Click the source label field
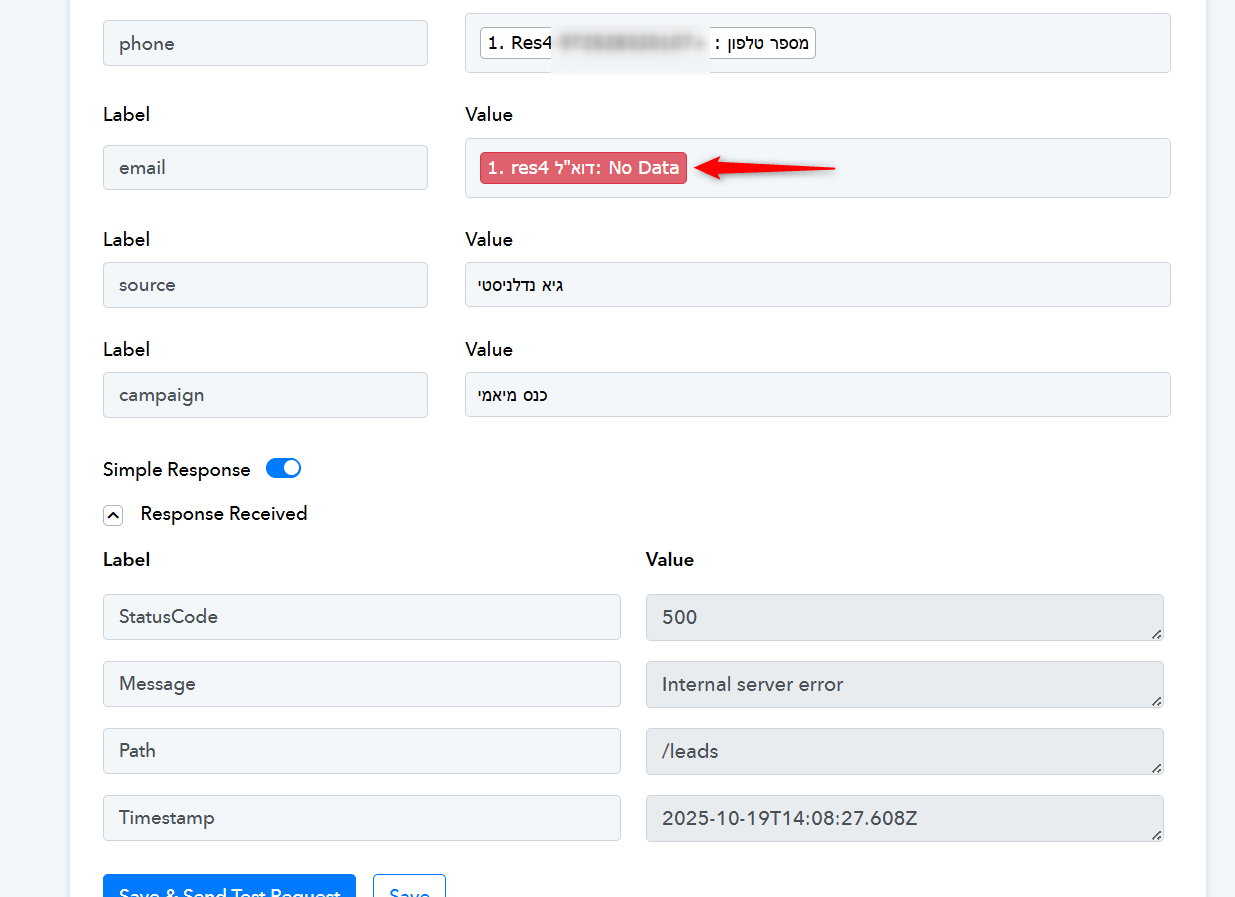This screenshot has height=897, width=1235. point(265,285)
